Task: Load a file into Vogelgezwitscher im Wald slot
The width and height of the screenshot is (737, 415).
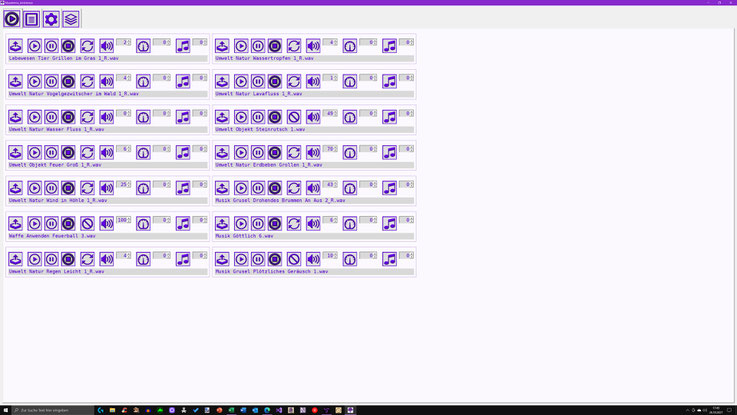Action: [x=16, y=81]
